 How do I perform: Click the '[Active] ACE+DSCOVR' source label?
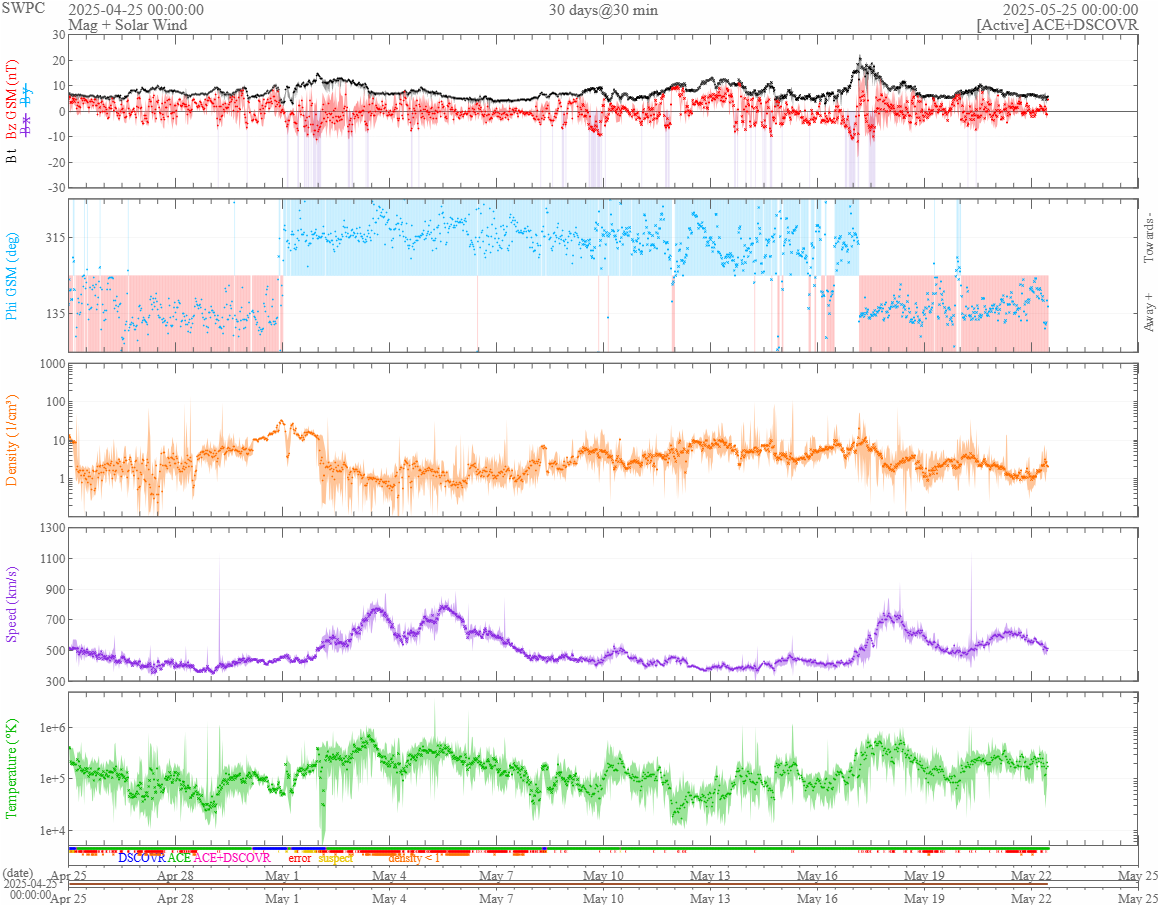click(x=1057, y=25)
